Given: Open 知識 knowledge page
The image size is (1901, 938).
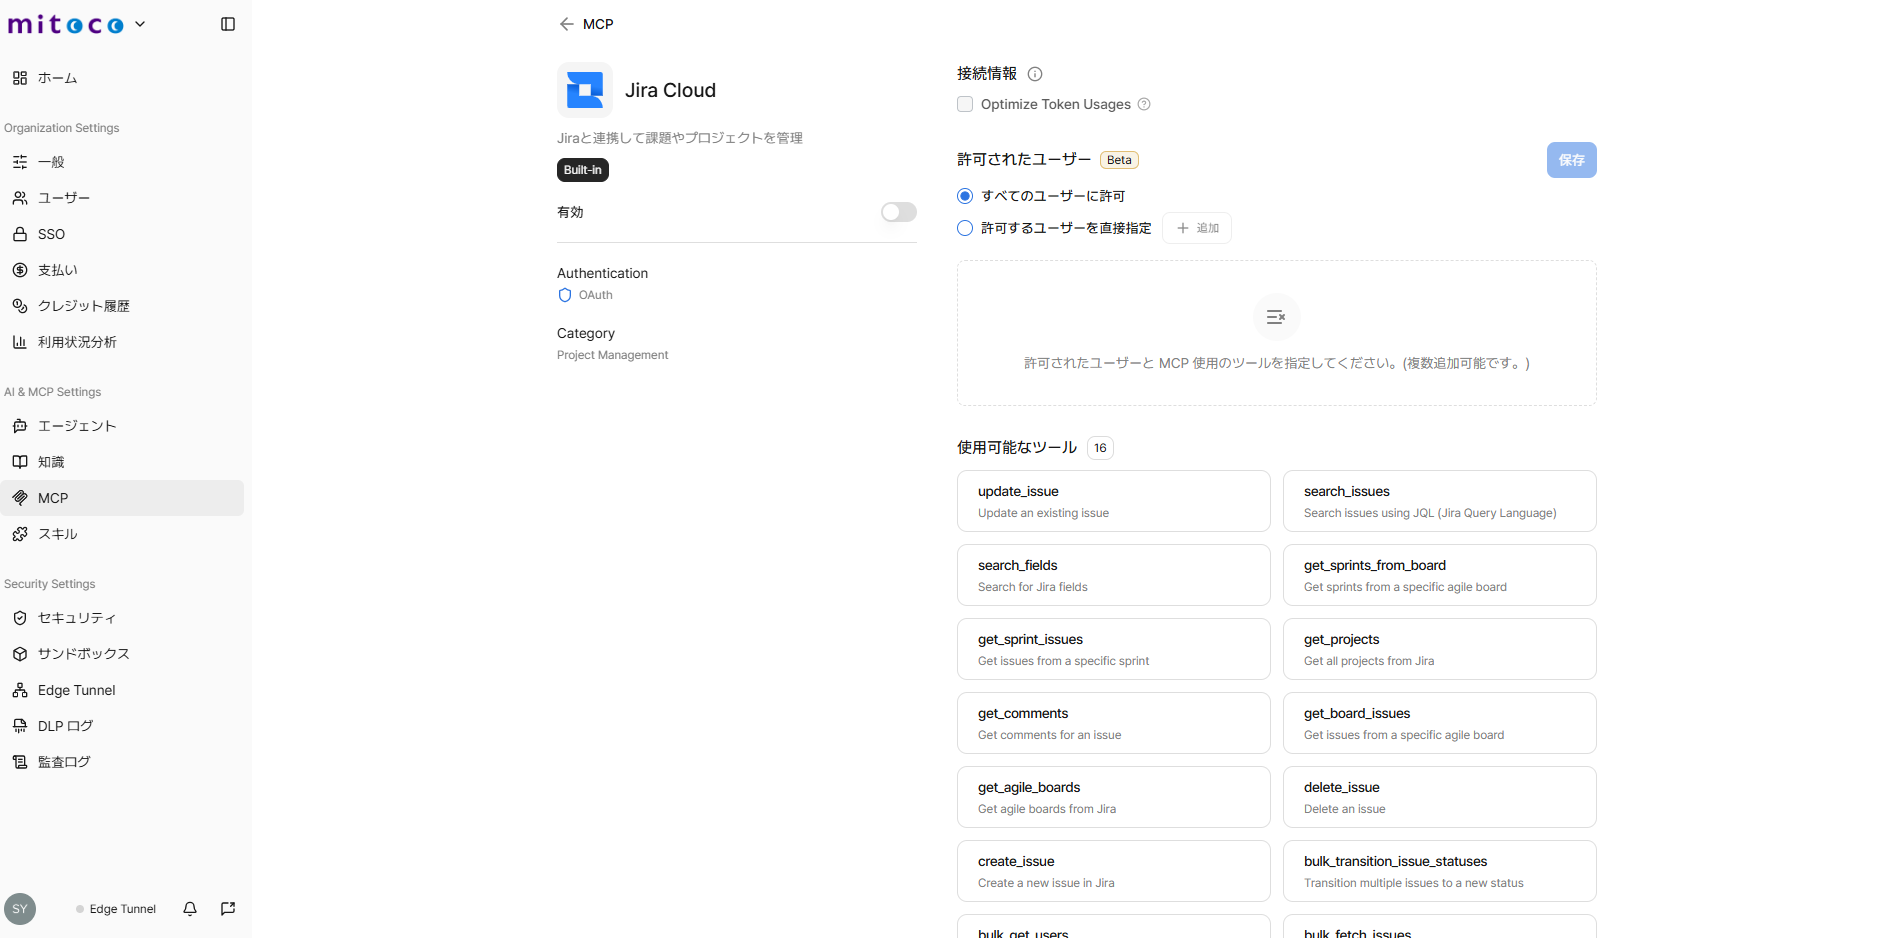Looking at the screenshot, I should pyautogui.click(x=122, y=462).
